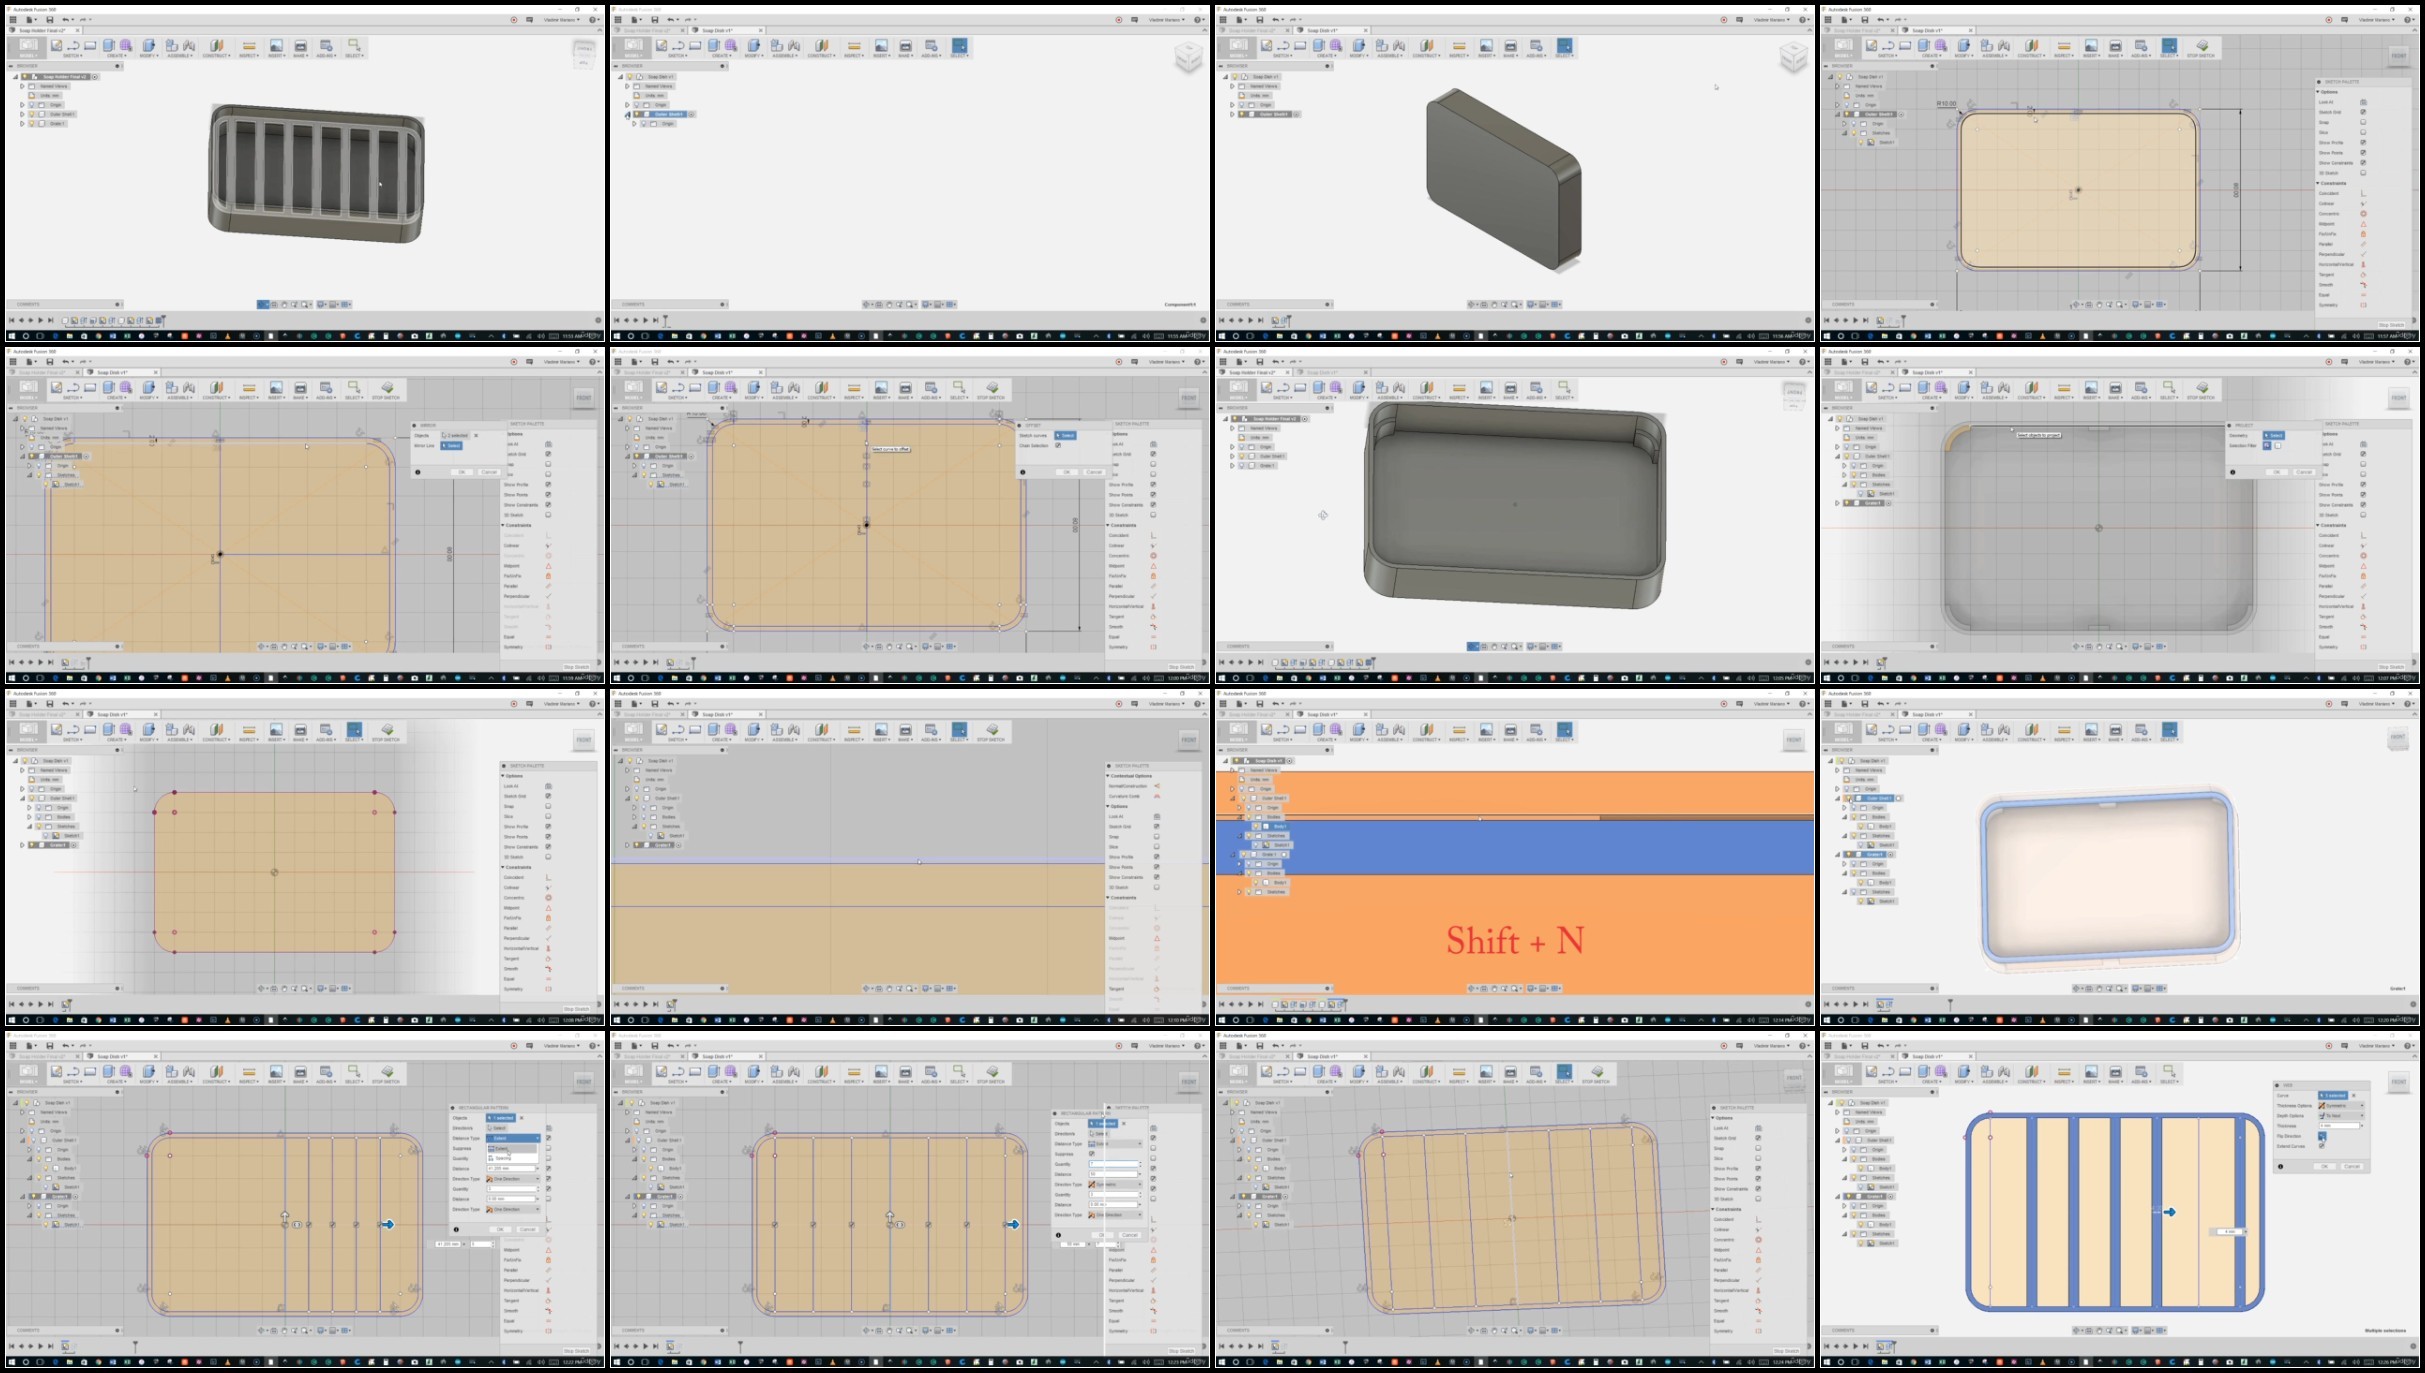Screen dimensions: 2425x1373
Task: Click view cube in the upright solid block frame
Action: (x=1793, y=58)
